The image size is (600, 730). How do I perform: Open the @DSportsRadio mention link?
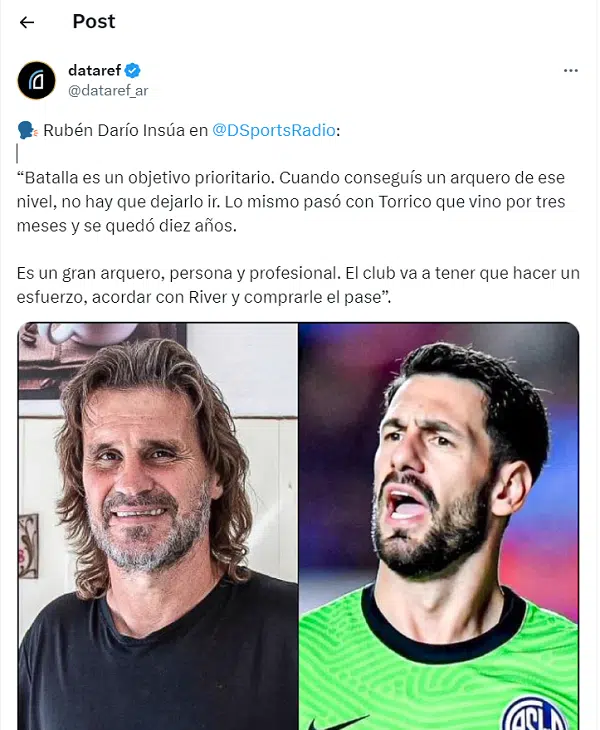[274, 130]
